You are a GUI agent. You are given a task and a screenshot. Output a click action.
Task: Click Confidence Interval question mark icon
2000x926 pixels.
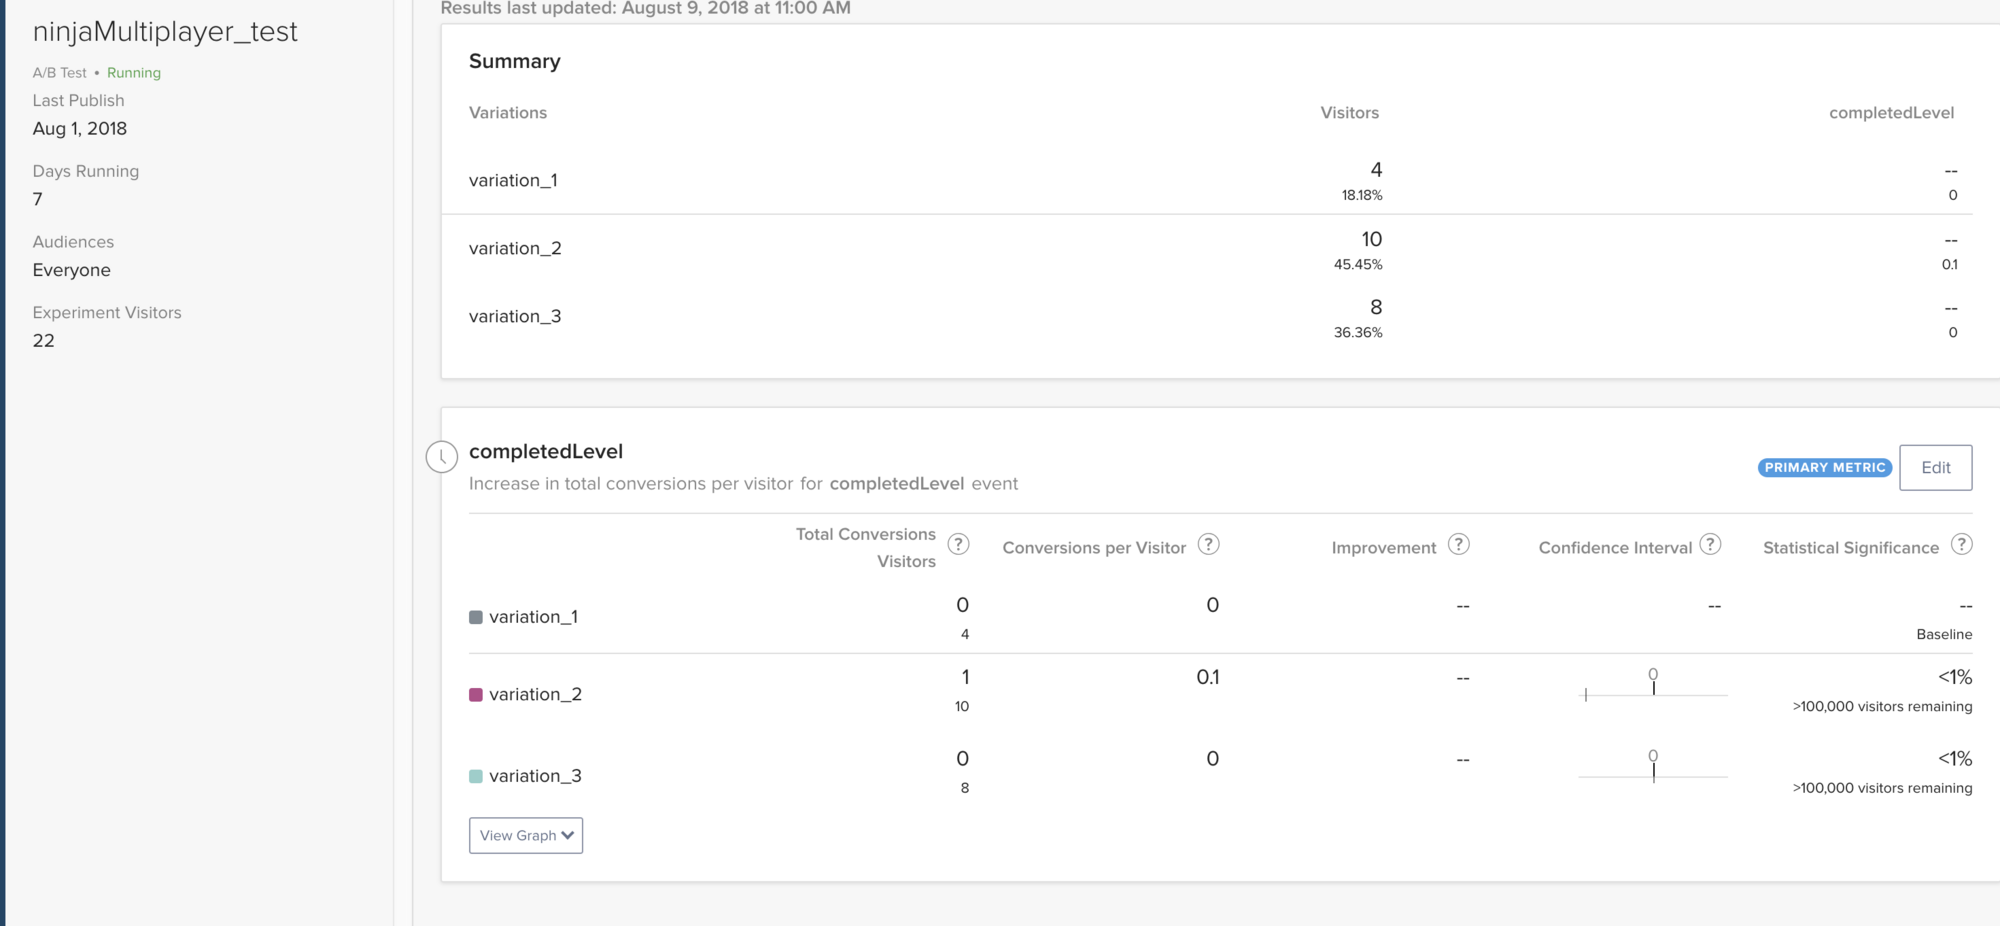click(x=1711, y=544)
